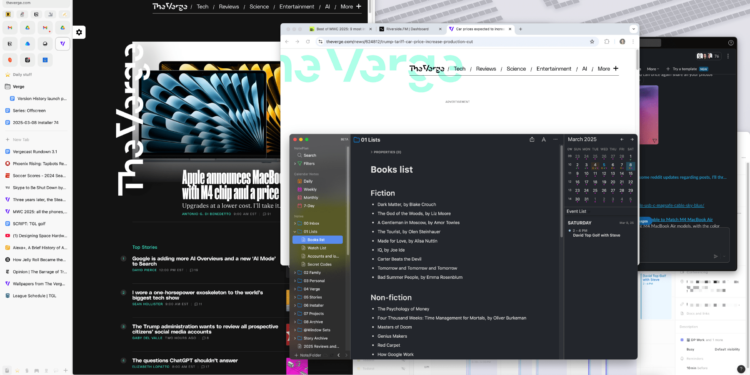This screenshot has height=375, width=750.
Task: Open the one-horsepower exoskeleton story
Action: click(x=198, y=295)
